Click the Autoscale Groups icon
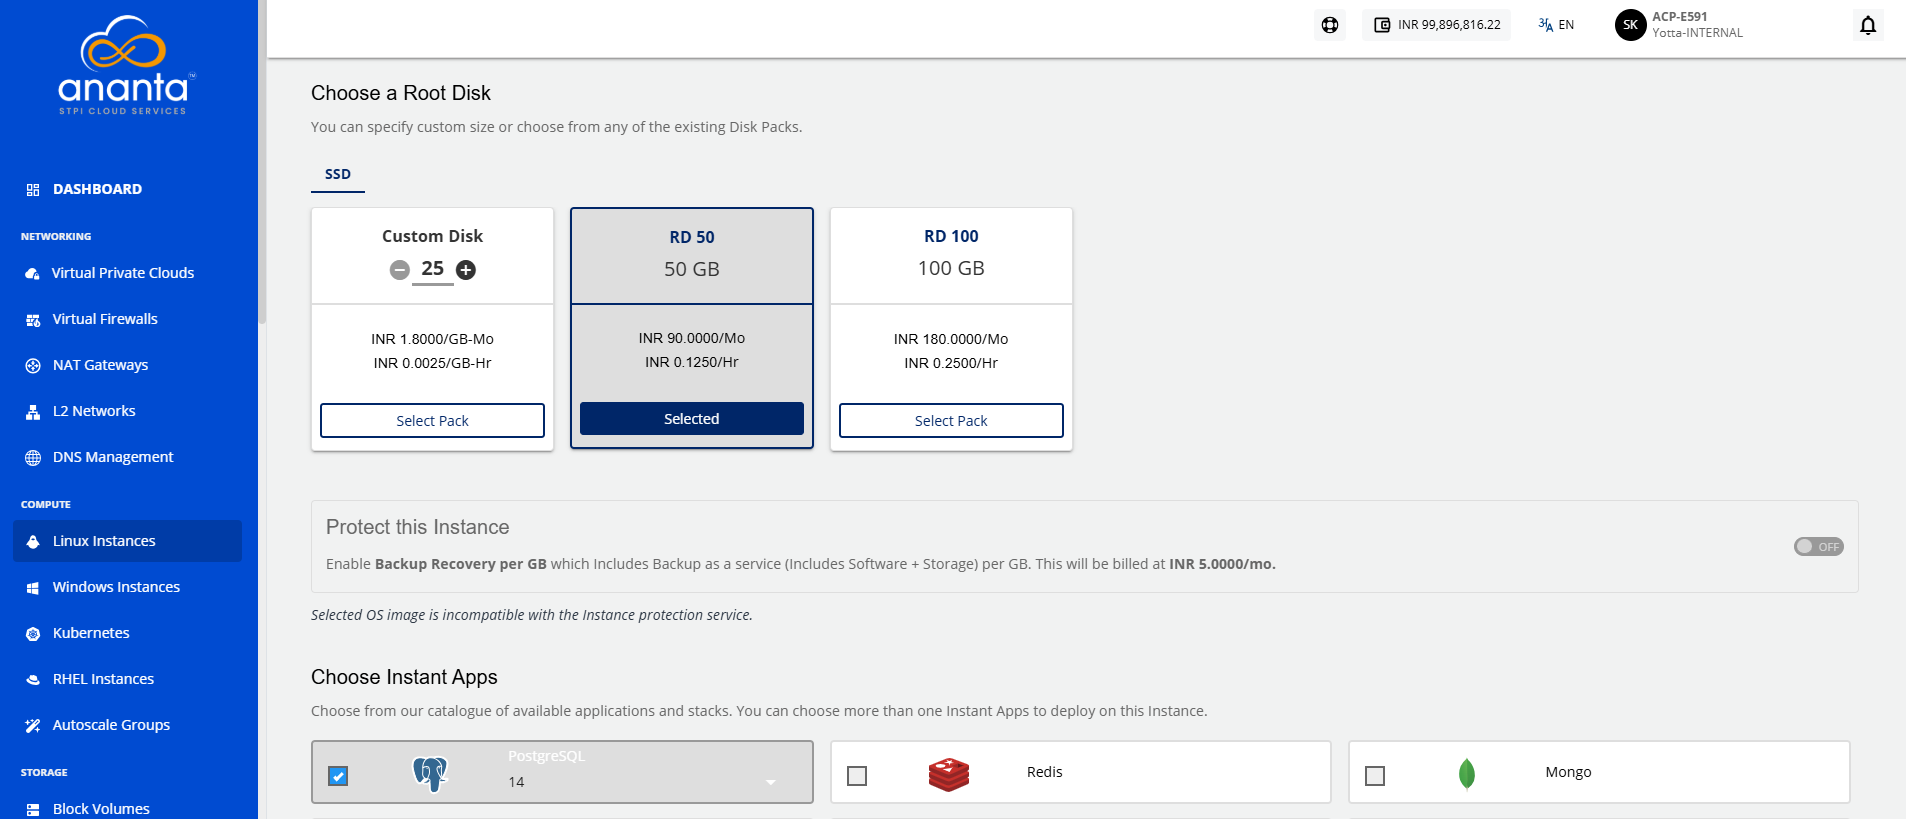The width and height of the screenshot is (1906, 819). tap(33, 726)
